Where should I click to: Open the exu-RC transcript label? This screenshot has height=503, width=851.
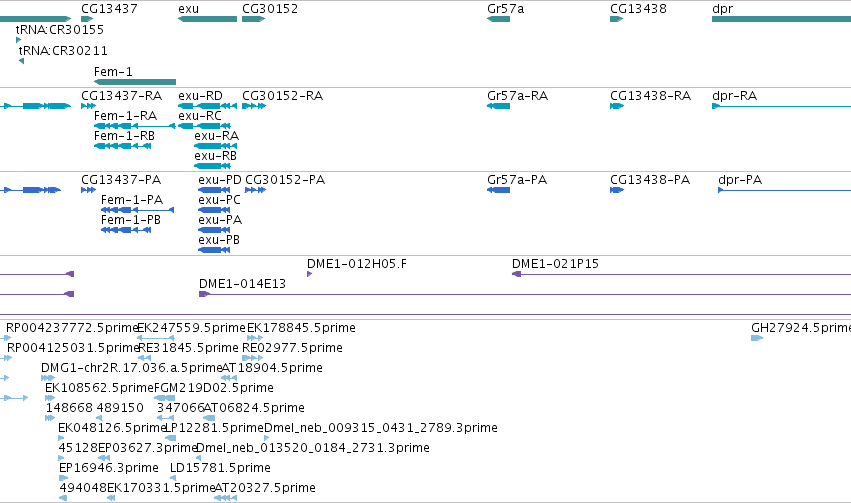point(200,116)
